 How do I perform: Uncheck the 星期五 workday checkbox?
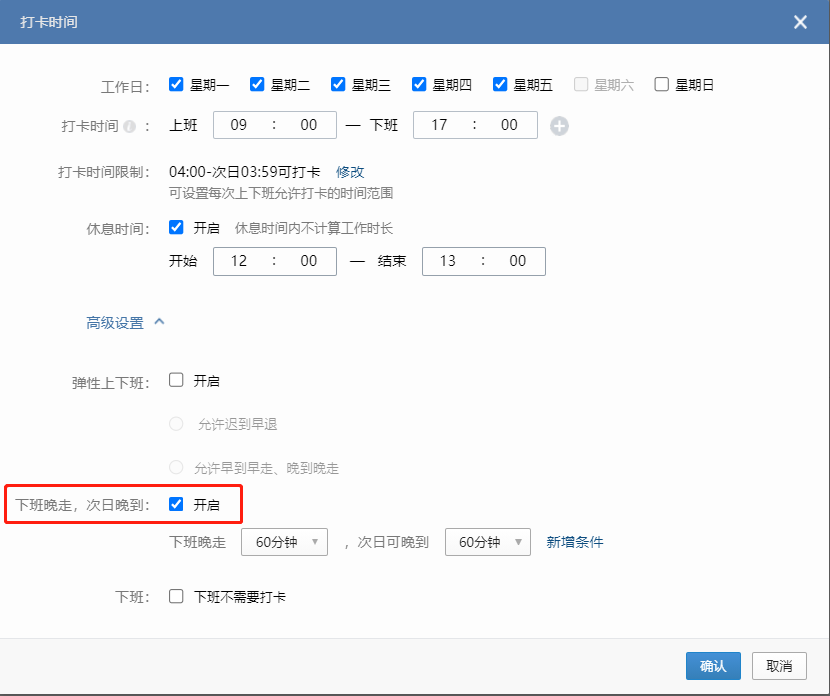point(500,84)
